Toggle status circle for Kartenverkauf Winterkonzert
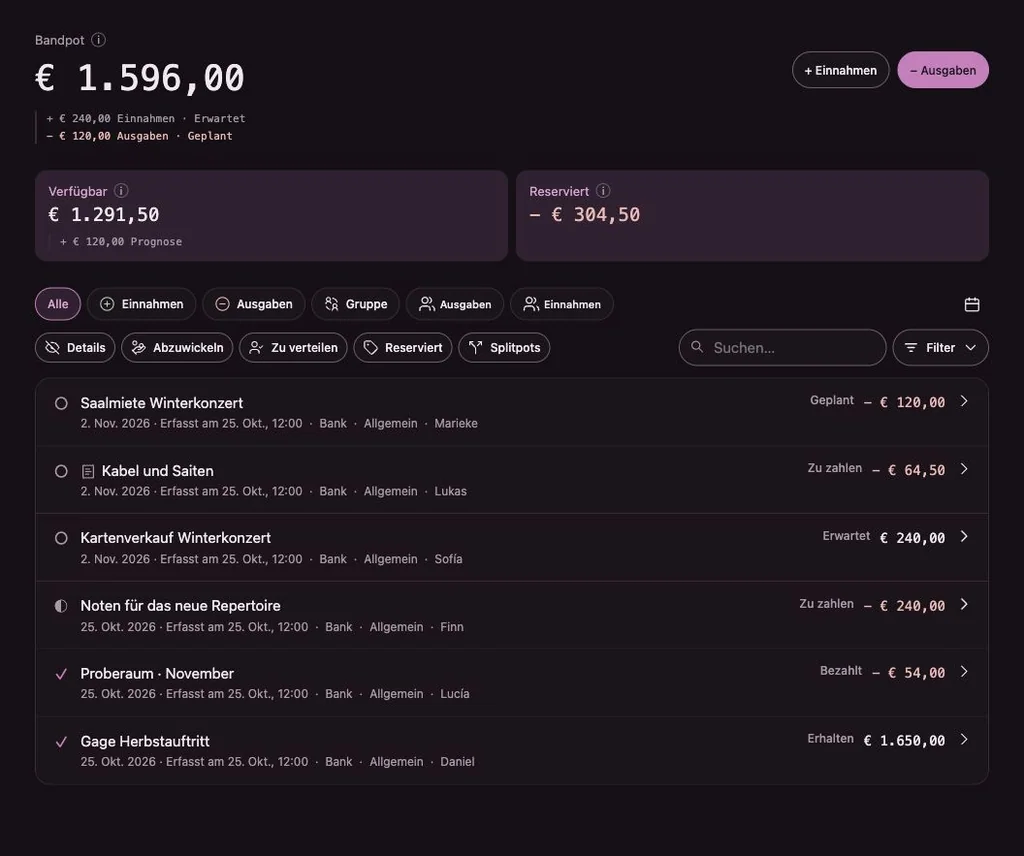This screenshot has height=856, width=1024. (x=61, y=538)
